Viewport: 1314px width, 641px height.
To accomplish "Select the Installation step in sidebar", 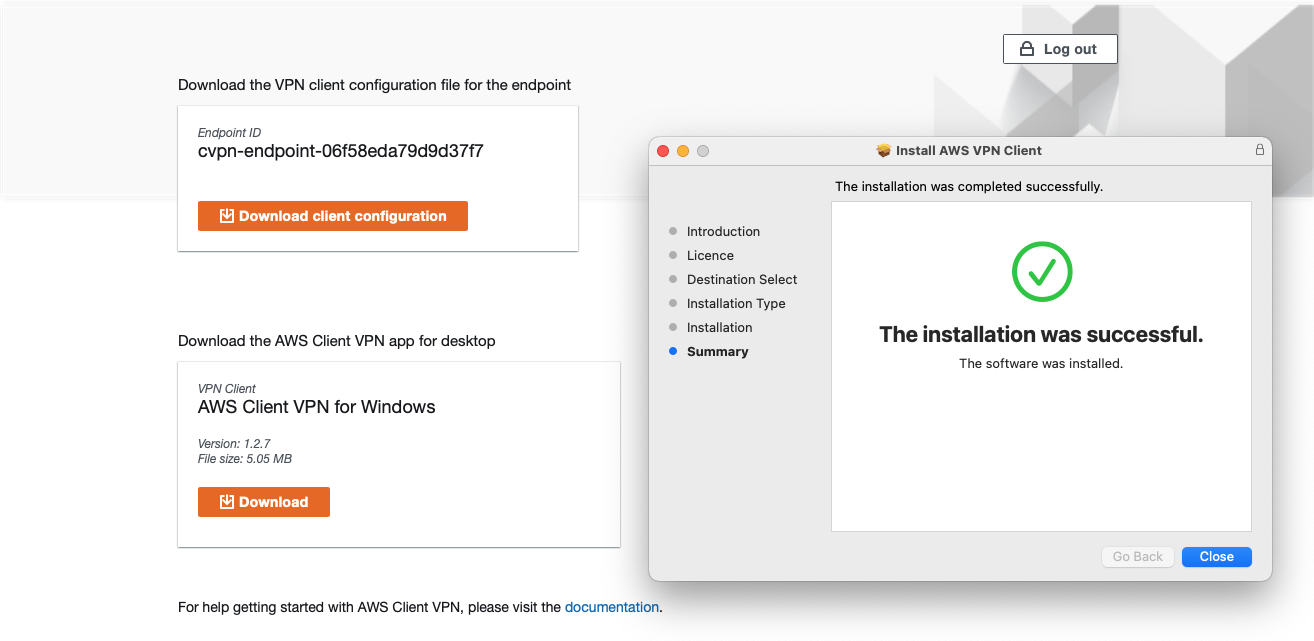I will (719, 327).
